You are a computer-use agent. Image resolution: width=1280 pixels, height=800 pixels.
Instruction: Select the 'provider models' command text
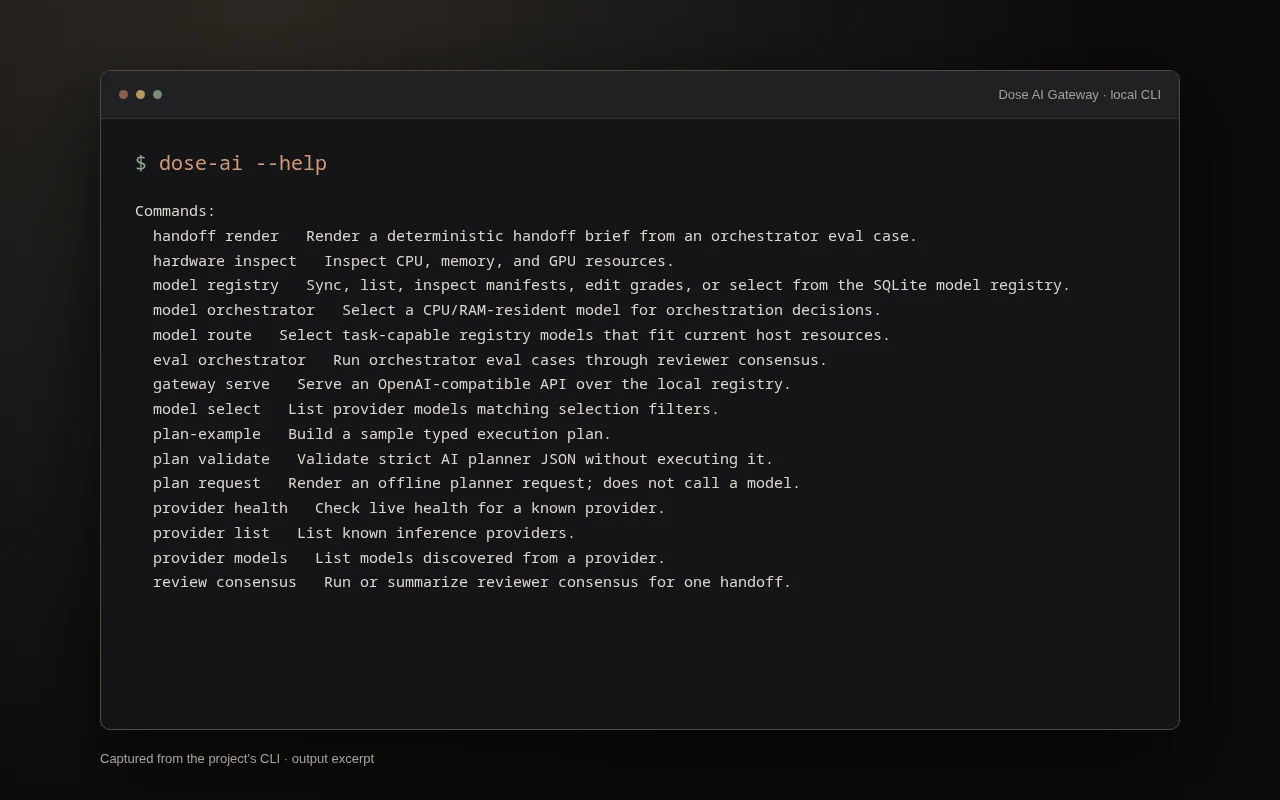pos(220,558)
